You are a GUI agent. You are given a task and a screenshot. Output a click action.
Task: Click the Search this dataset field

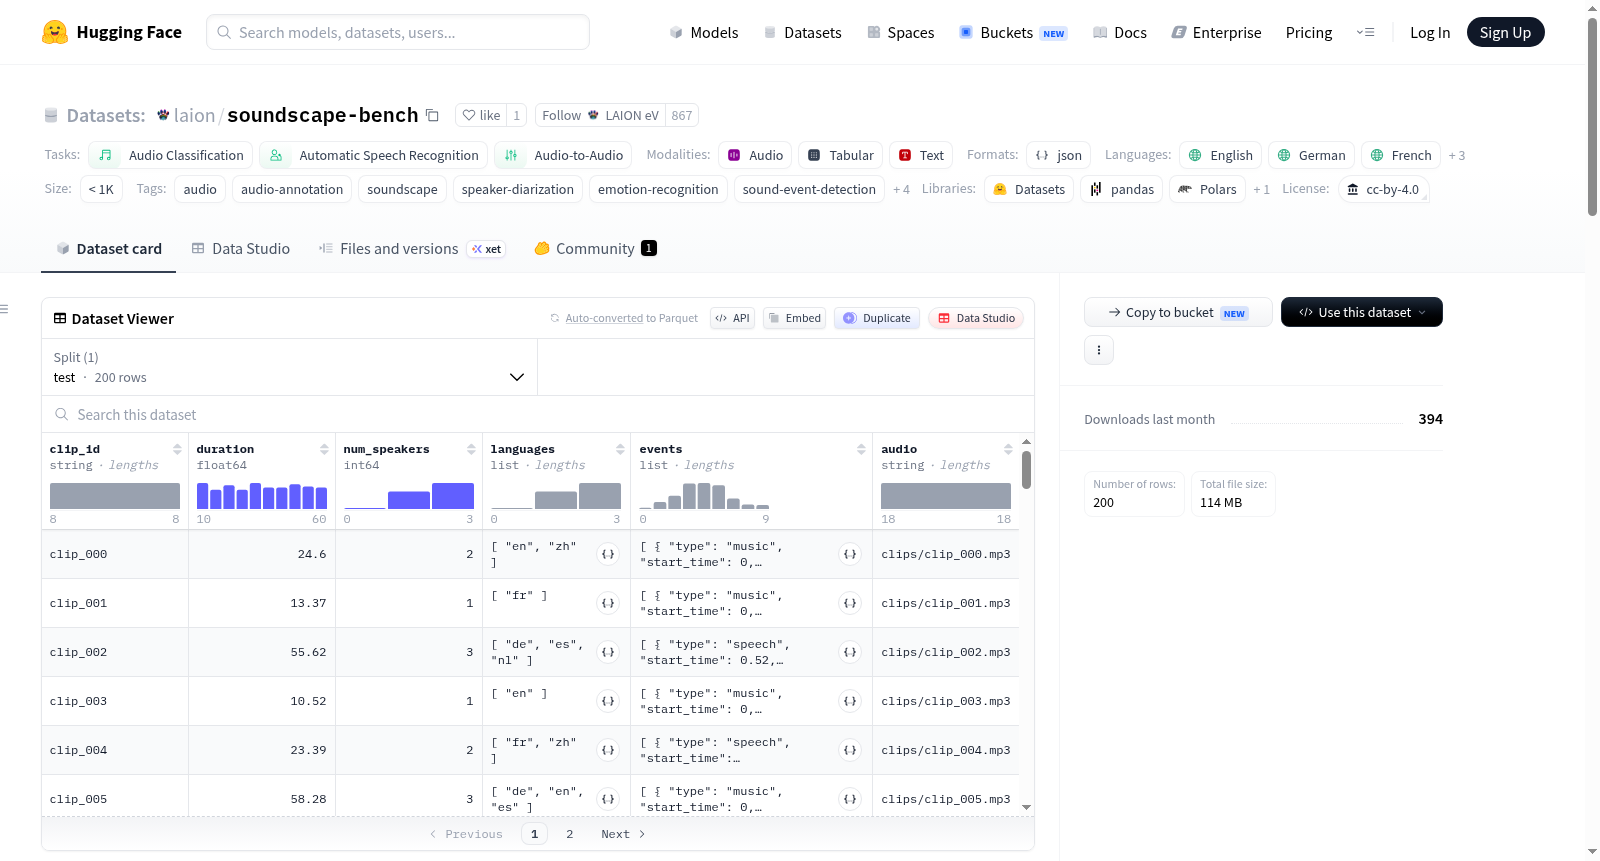(x=538, y=414)
